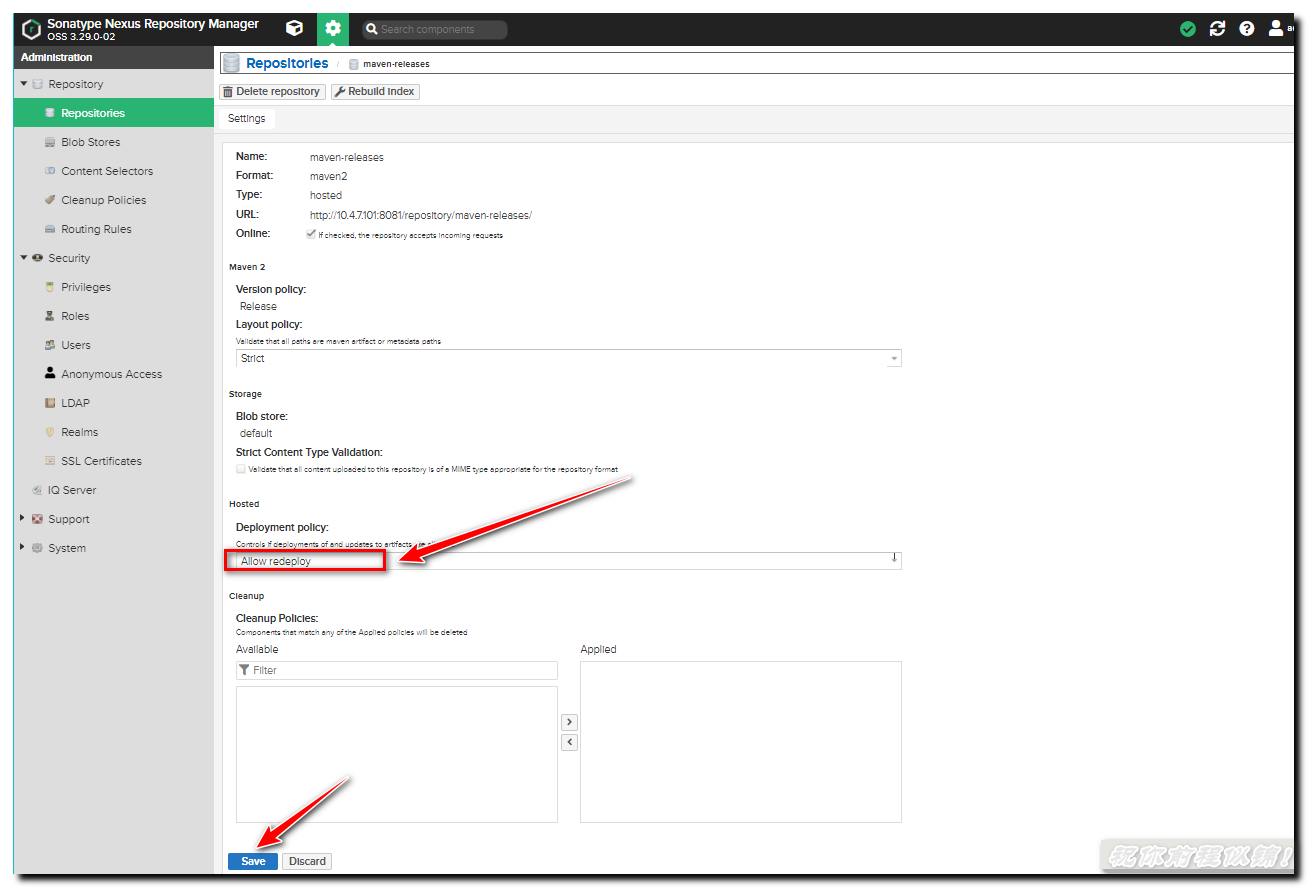Open the help question mark icon
Image resolution: width=1308 pixels, height=888 pixels.
click(1247, 29)
